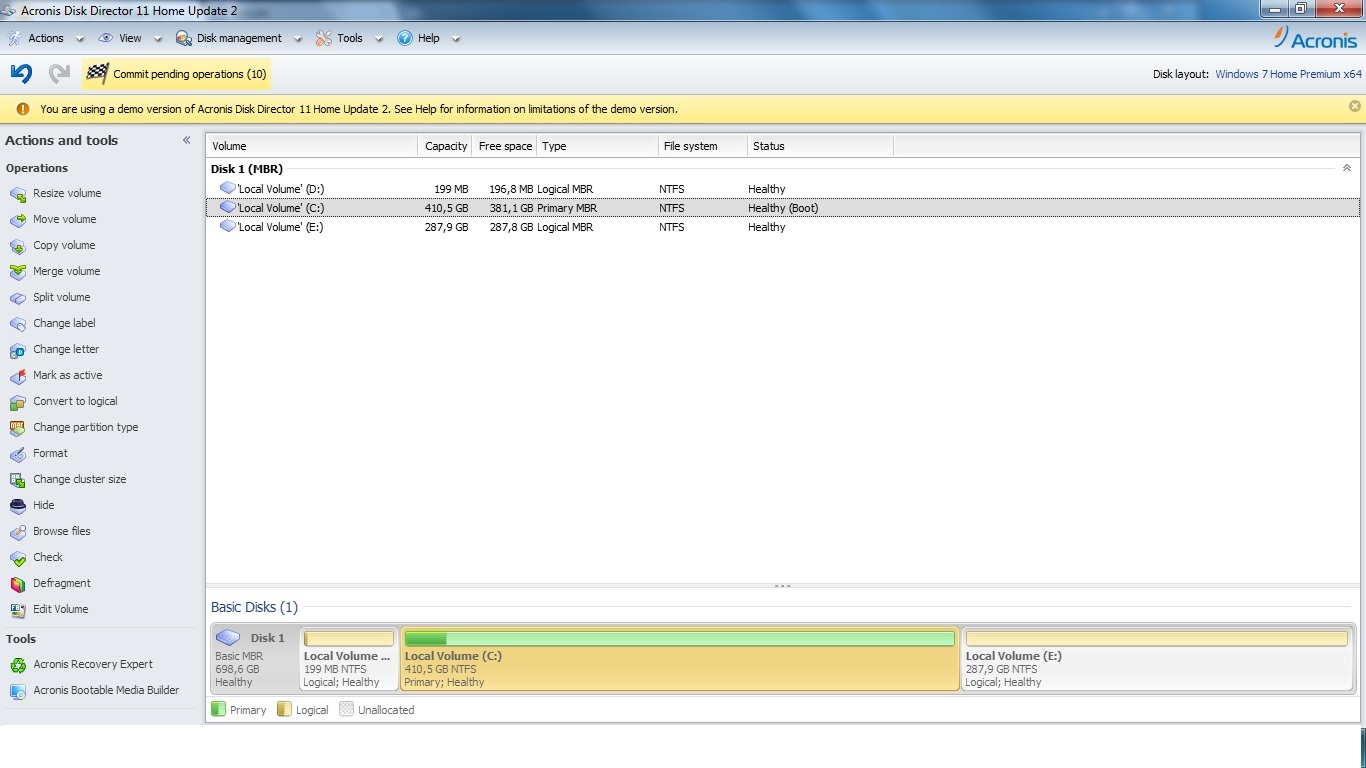Open Windows 7 Home Premium x64 disk layout dropdown

pos(1288,74)
